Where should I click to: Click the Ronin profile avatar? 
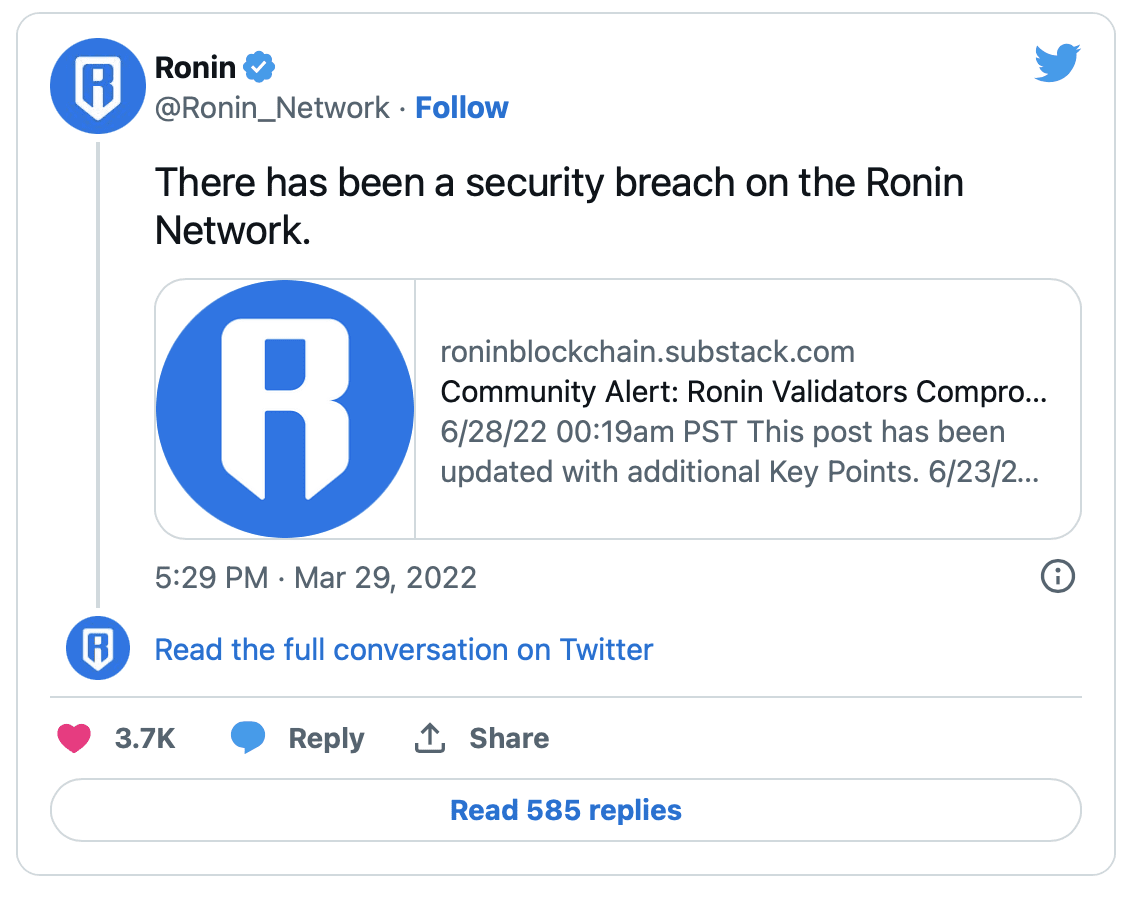pos(98,86)
